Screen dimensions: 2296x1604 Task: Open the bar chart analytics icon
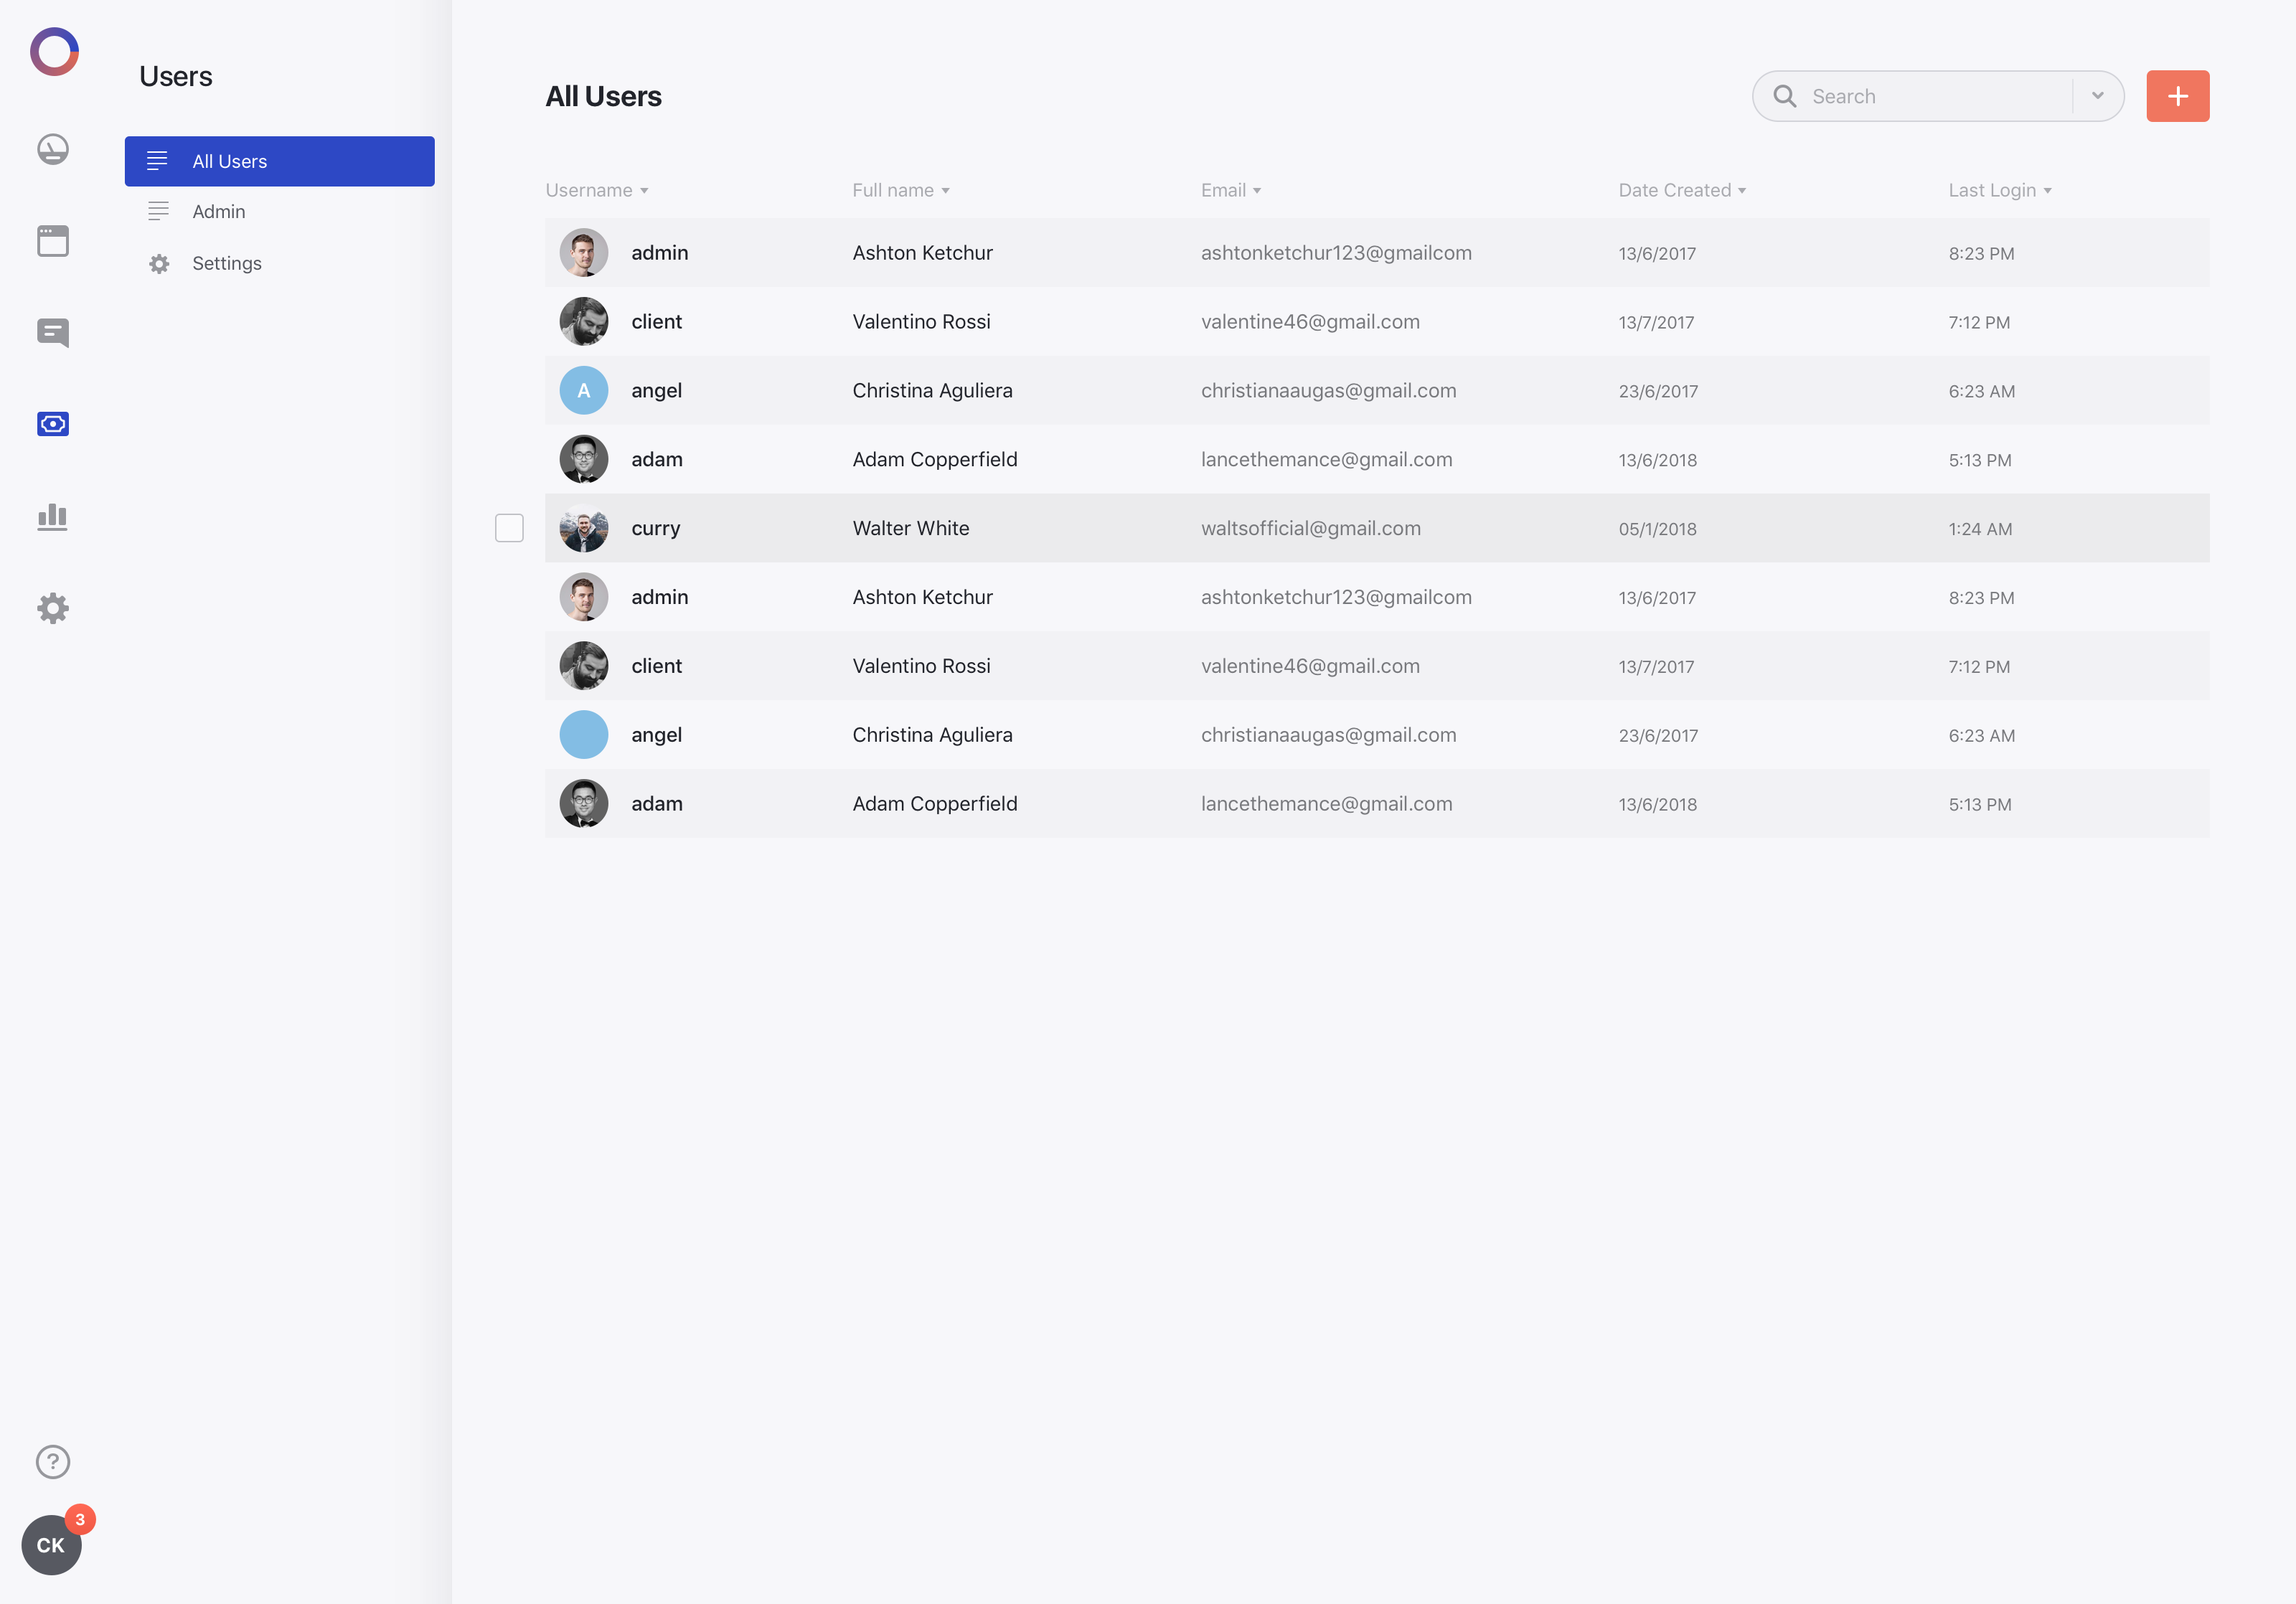[52, 516]
